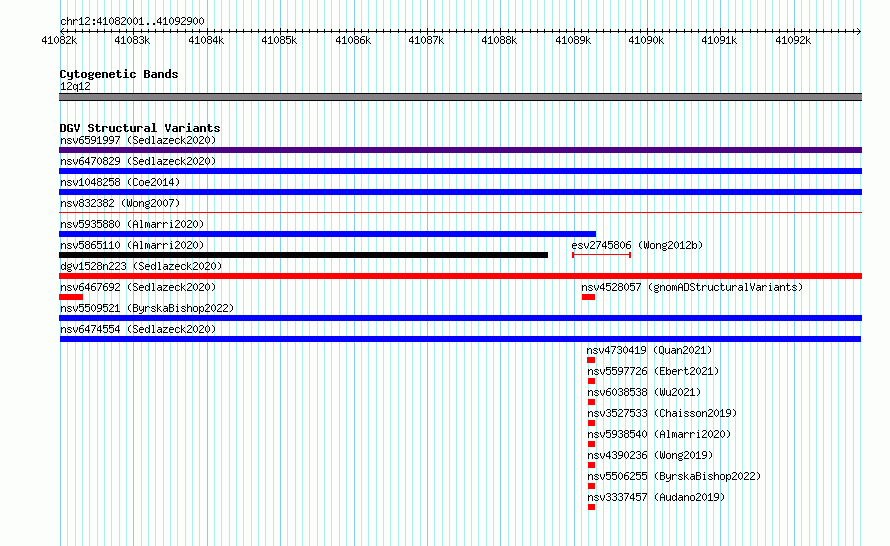Click red marker under nsv6038538
Screen dimensions: 890x546
(x=591, y=402)
